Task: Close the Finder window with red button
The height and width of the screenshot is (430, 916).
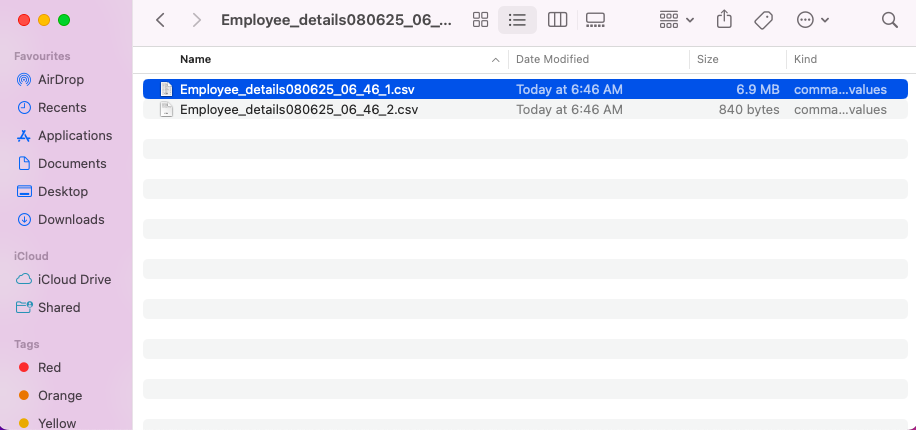Action: pyautogui.click(x=24, y=20)
